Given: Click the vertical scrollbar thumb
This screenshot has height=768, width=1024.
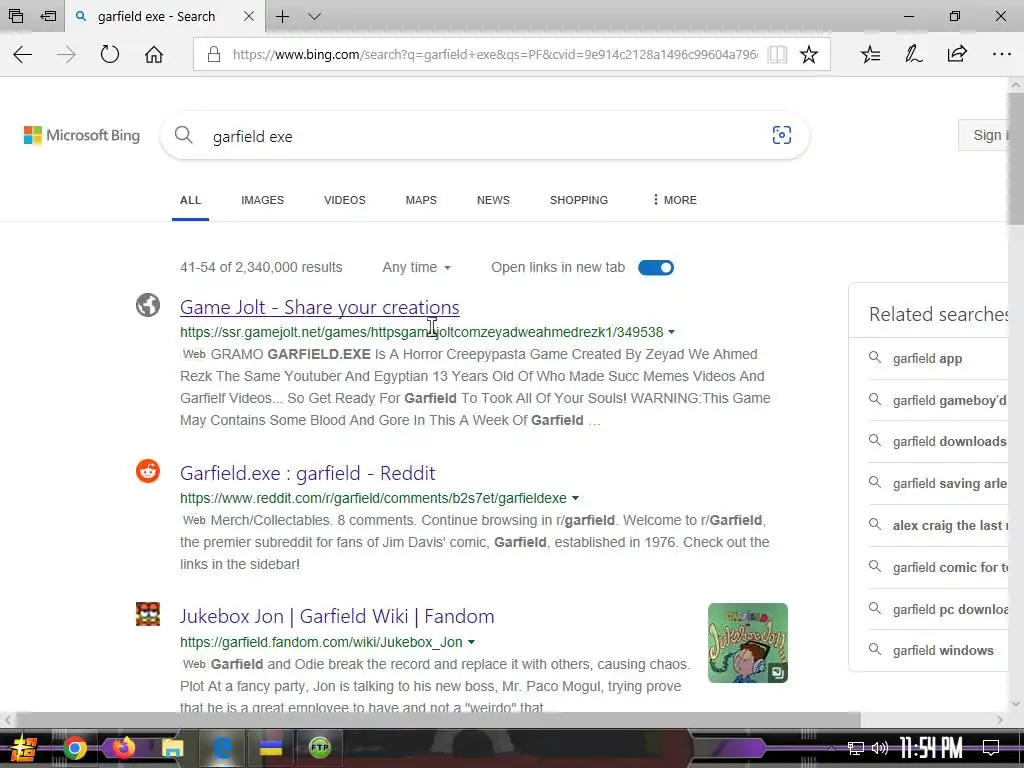Looking at the screenshot, I should click(1016, 159).
